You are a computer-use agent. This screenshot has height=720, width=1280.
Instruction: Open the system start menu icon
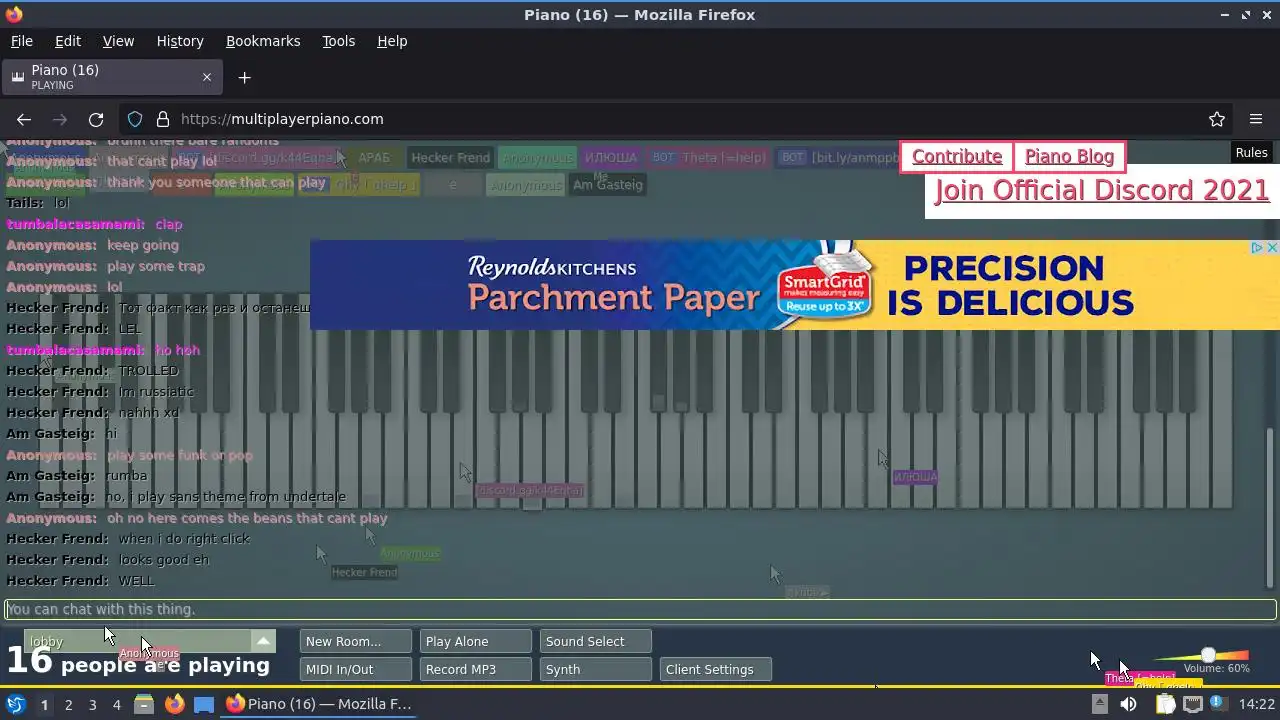point(15,704)
